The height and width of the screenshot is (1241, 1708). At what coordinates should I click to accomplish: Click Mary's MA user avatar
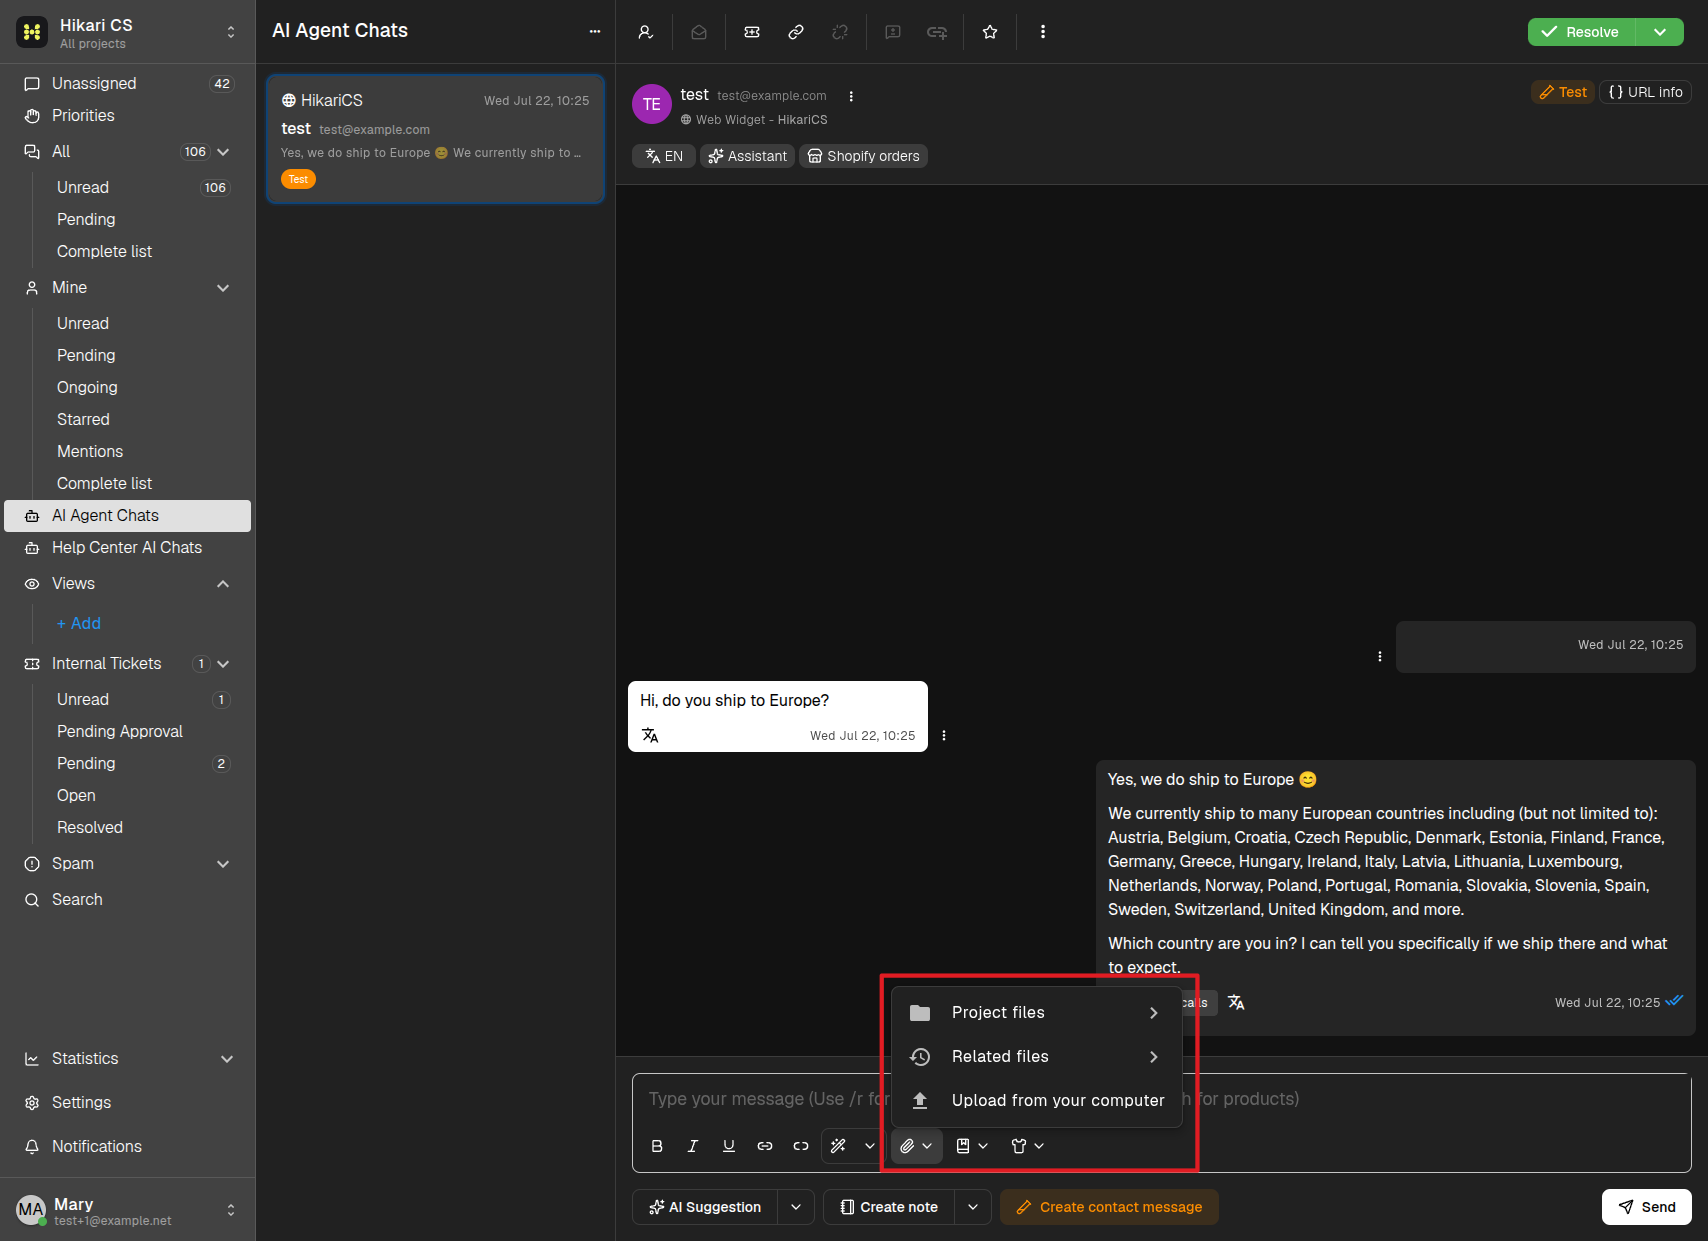(x=31, y=1210)
